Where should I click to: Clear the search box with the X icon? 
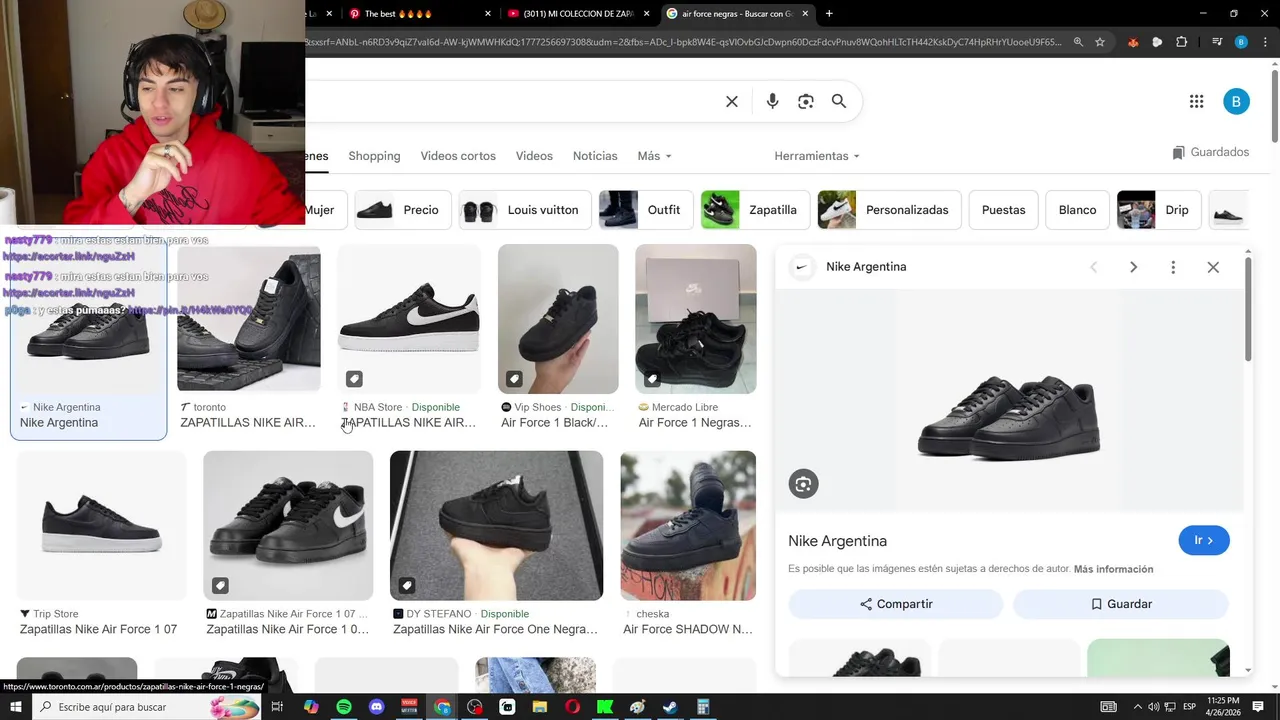click(x=732, y=101)
